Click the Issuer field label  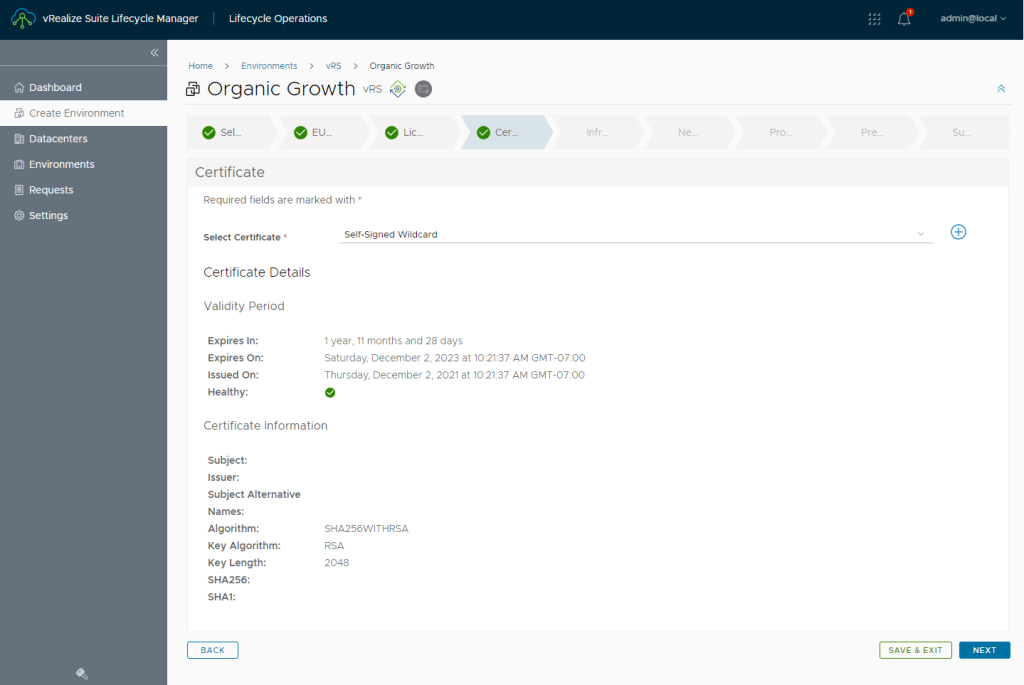point(223,477)
